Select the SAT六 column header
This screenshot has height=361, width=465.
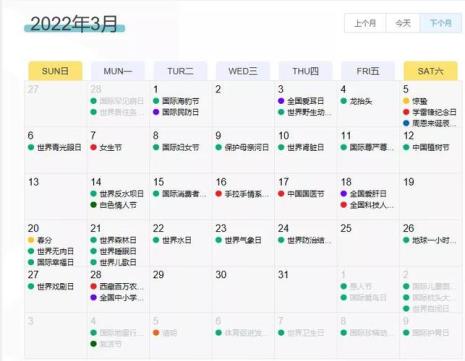click(x=430, y=71)
